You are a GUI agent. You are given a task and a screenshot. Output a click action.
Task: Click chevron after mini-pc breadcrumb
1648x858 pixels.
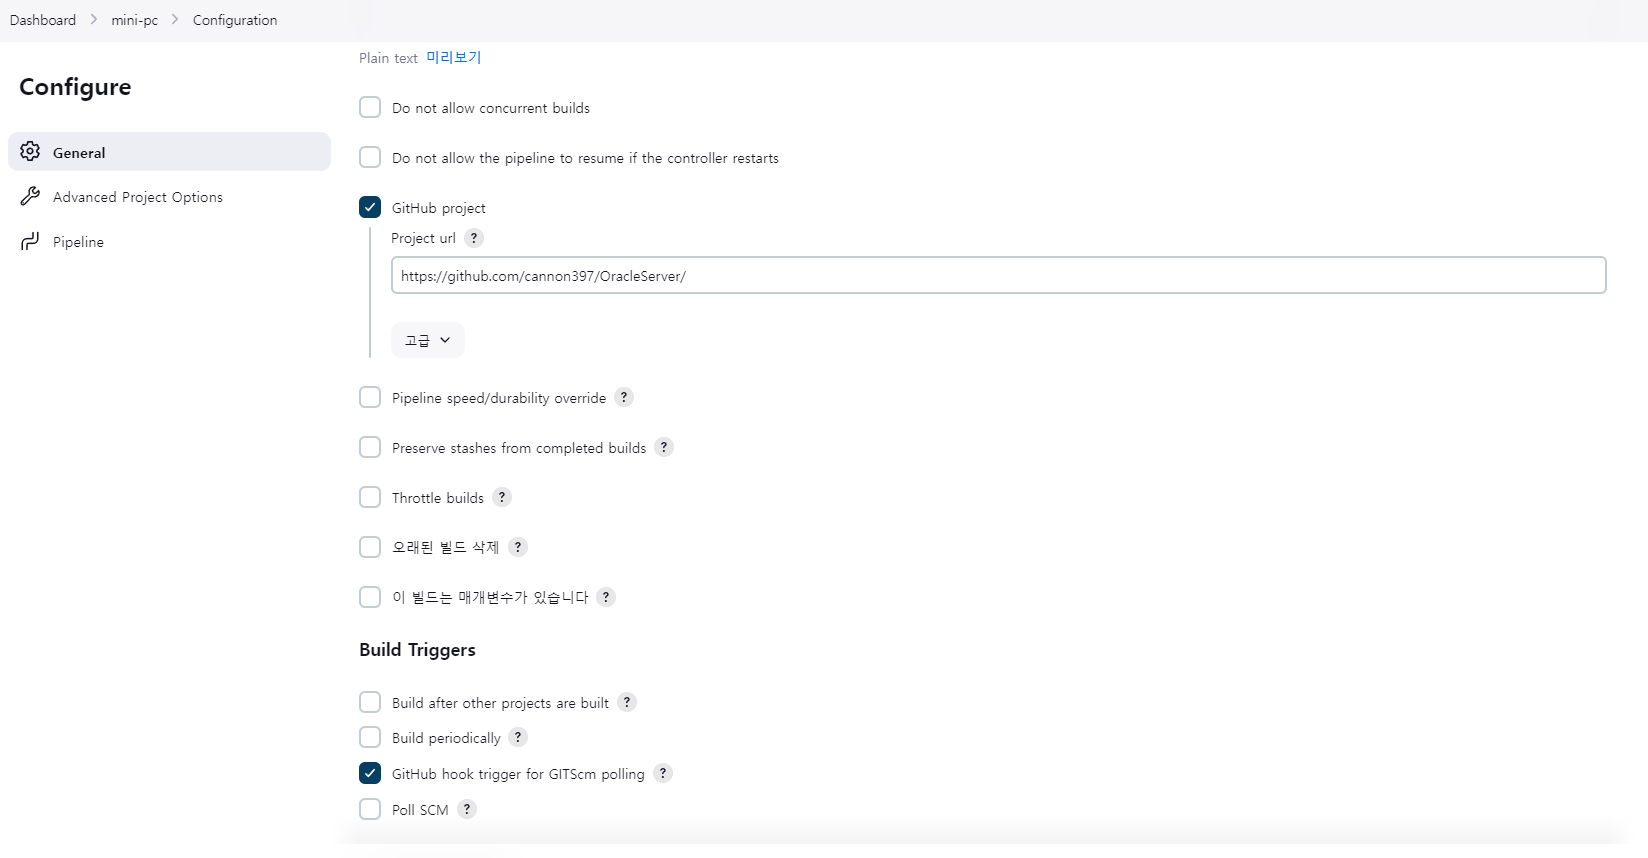point(175,20)
